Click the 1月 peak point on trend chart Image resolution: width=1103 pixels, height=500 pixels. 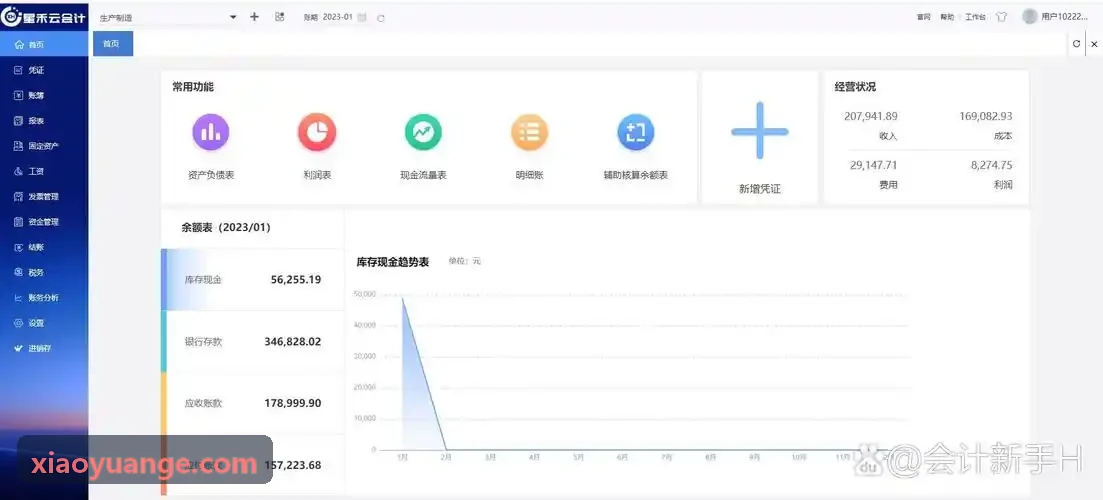(x=402, y=297)
